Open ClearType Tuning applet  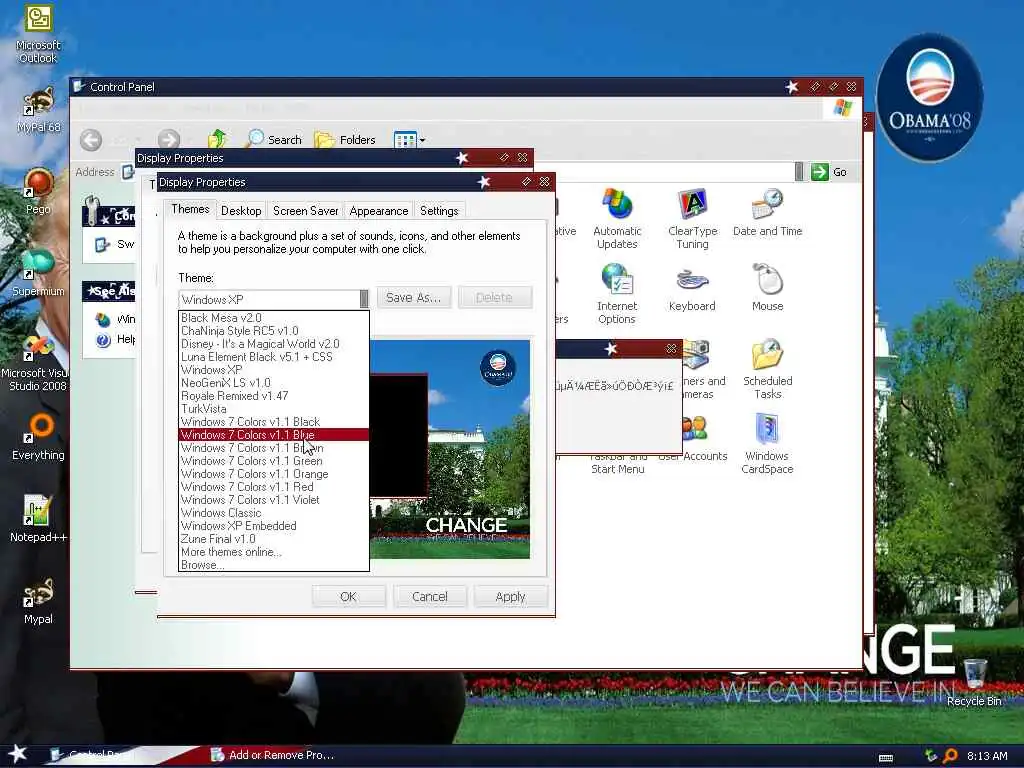point(692,219)
